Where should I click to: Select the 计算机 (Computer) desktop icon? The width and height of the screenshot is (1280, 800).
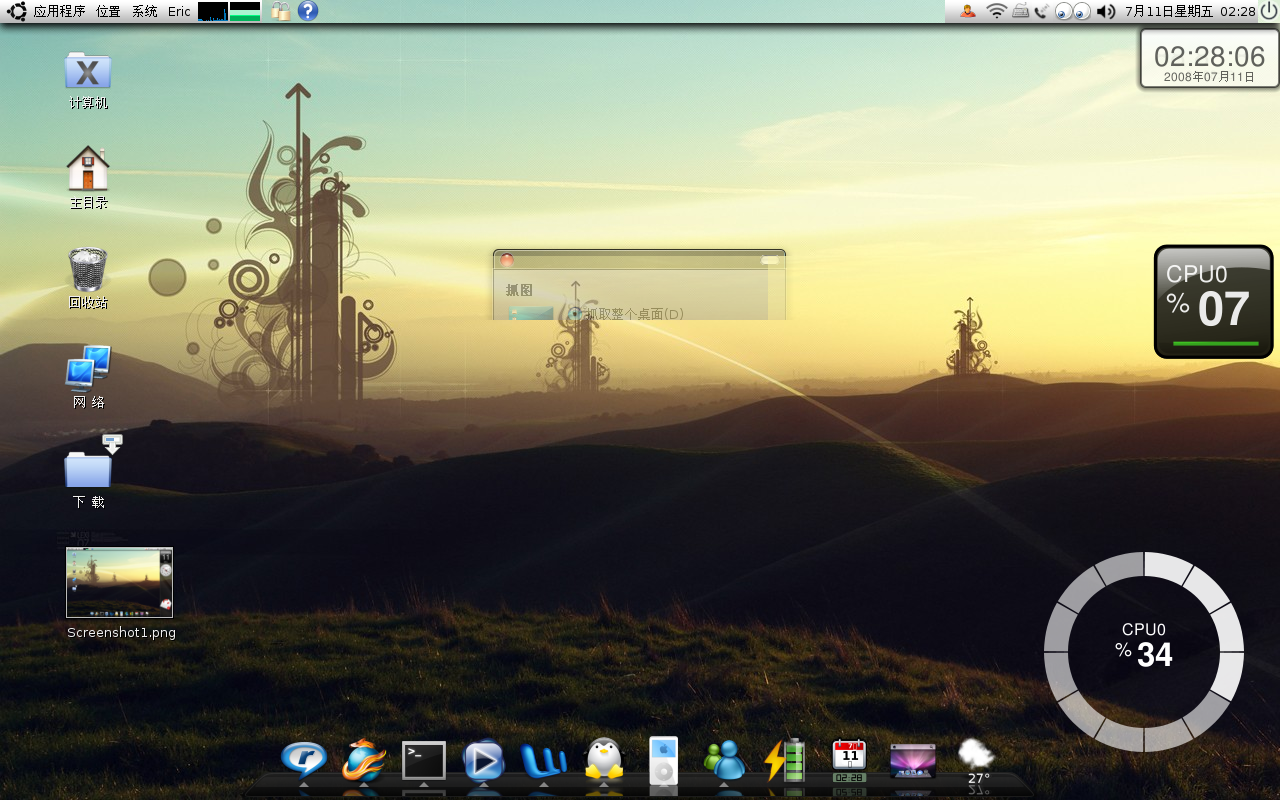(x=88, y=80)
